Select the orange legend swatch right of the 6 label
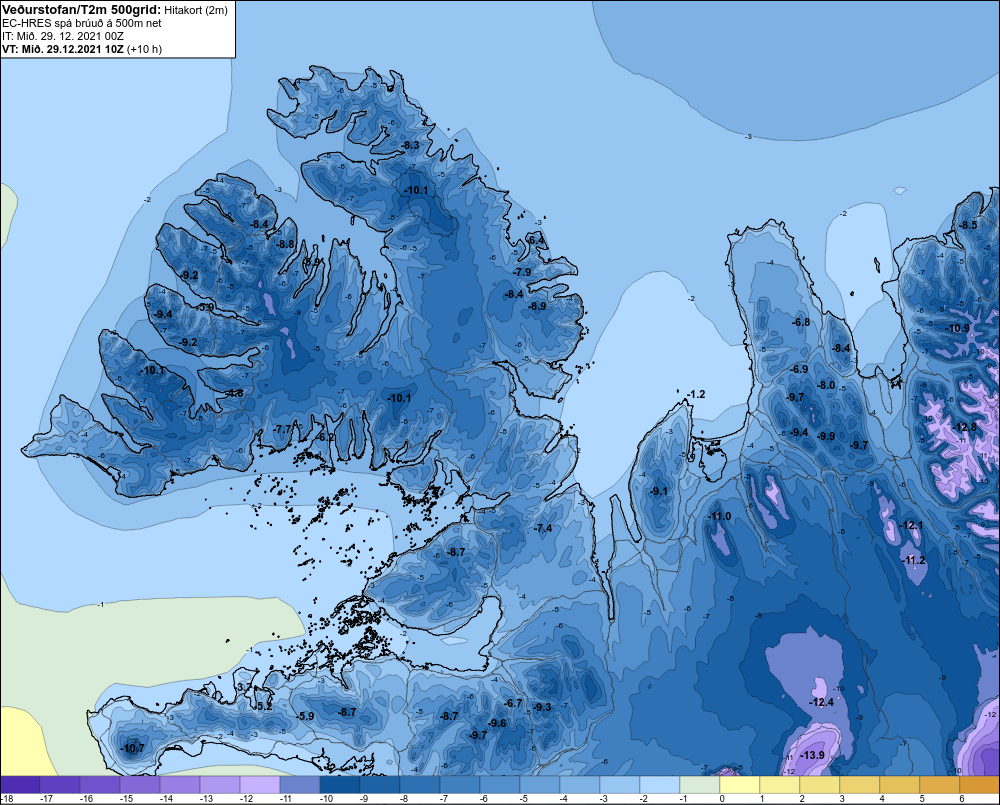This screenshot has height=805, width=1000. 980,785
